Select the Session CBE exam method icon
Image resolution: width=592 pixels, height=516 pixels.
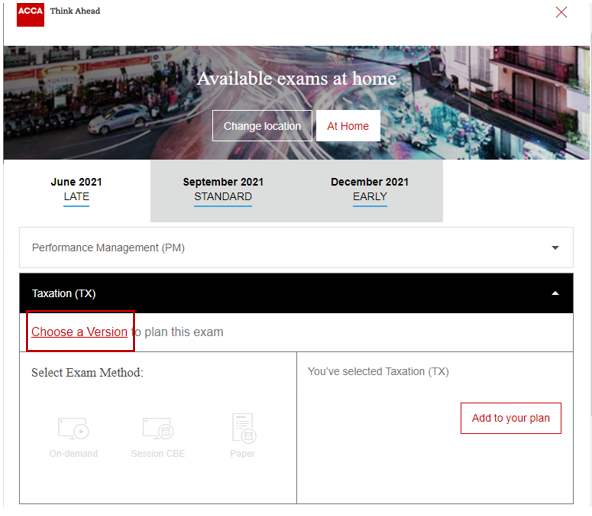(158, 428)
